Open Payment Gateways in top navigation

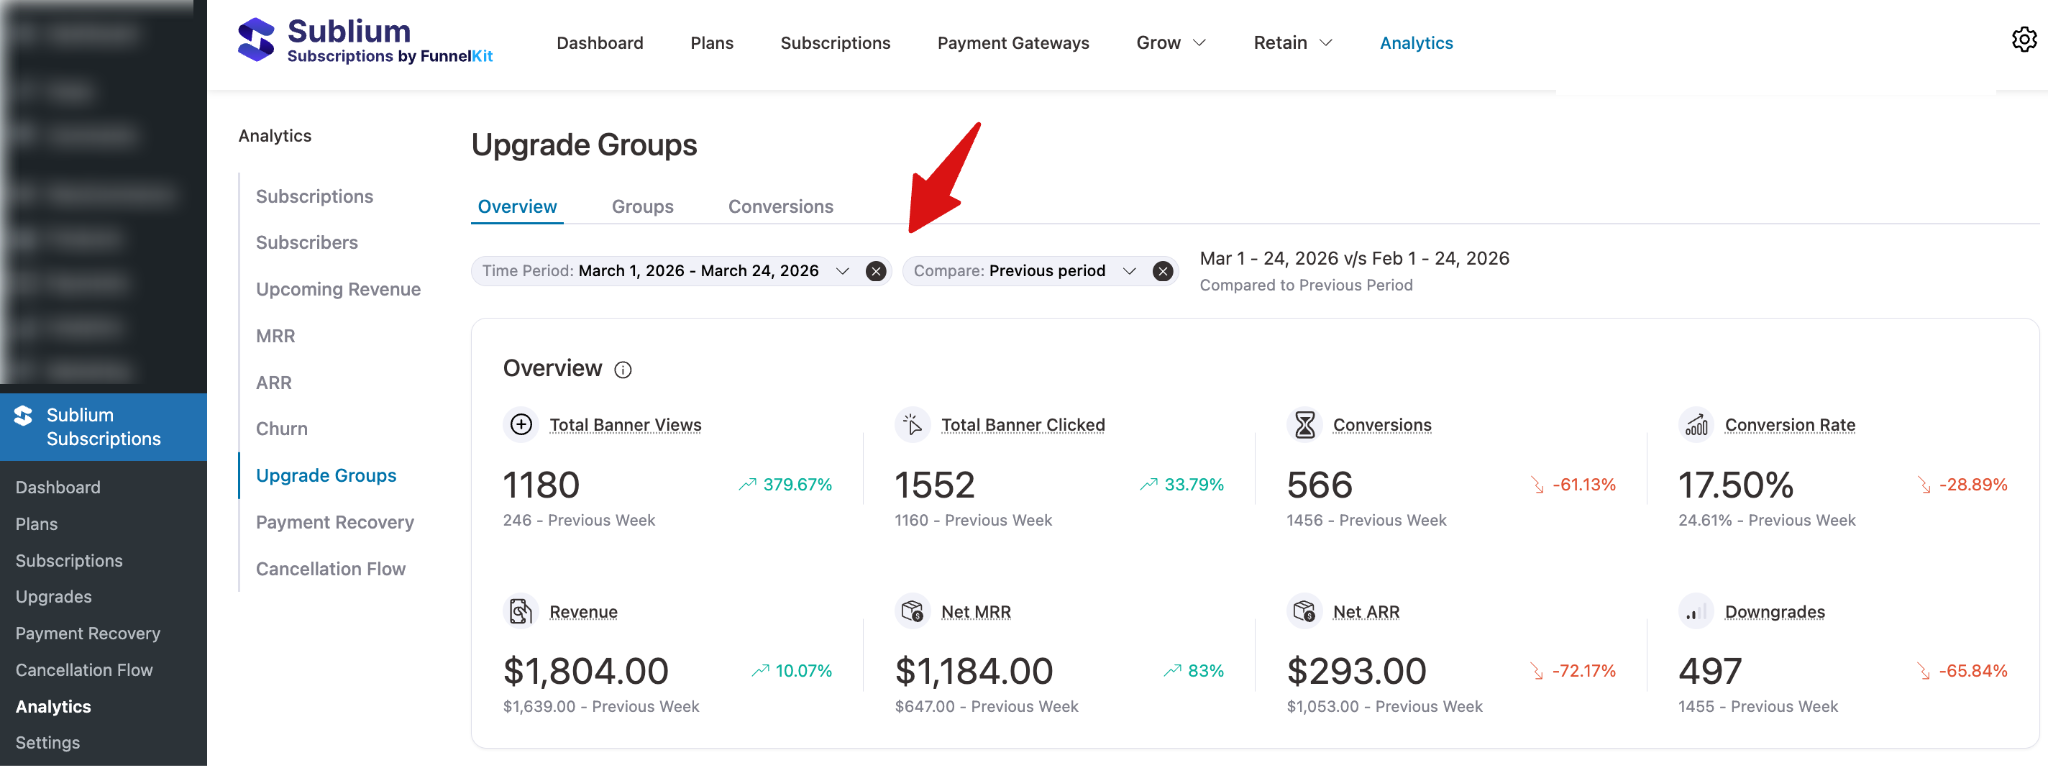[1013, 43]
